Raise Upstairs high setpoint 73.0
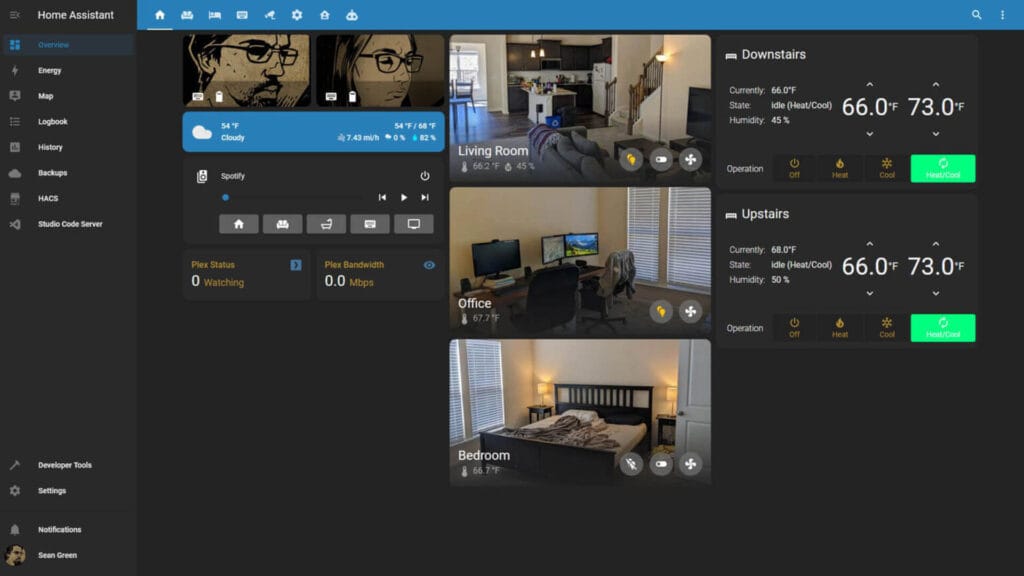Screen dimensions: 1024x576 pyautogui.click(x=936, y=244)
